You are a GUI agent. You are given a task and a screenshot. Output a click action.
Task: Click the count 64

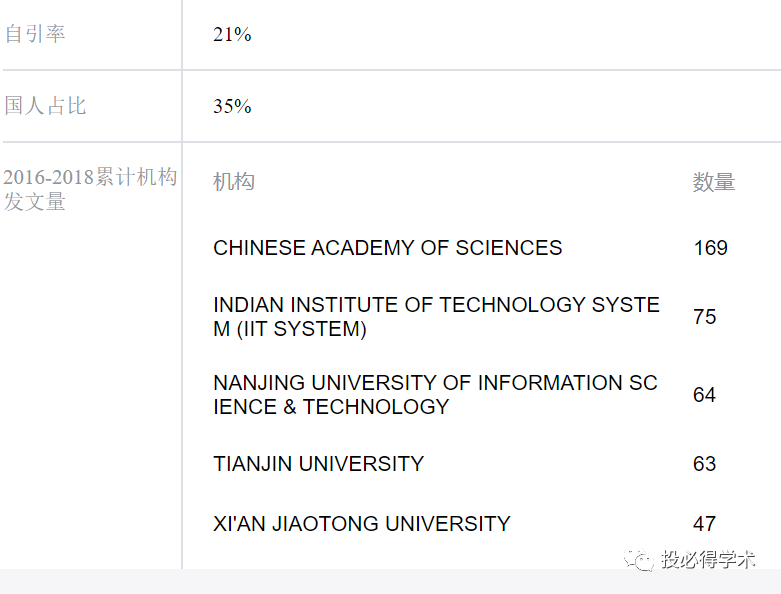[704, 395]
